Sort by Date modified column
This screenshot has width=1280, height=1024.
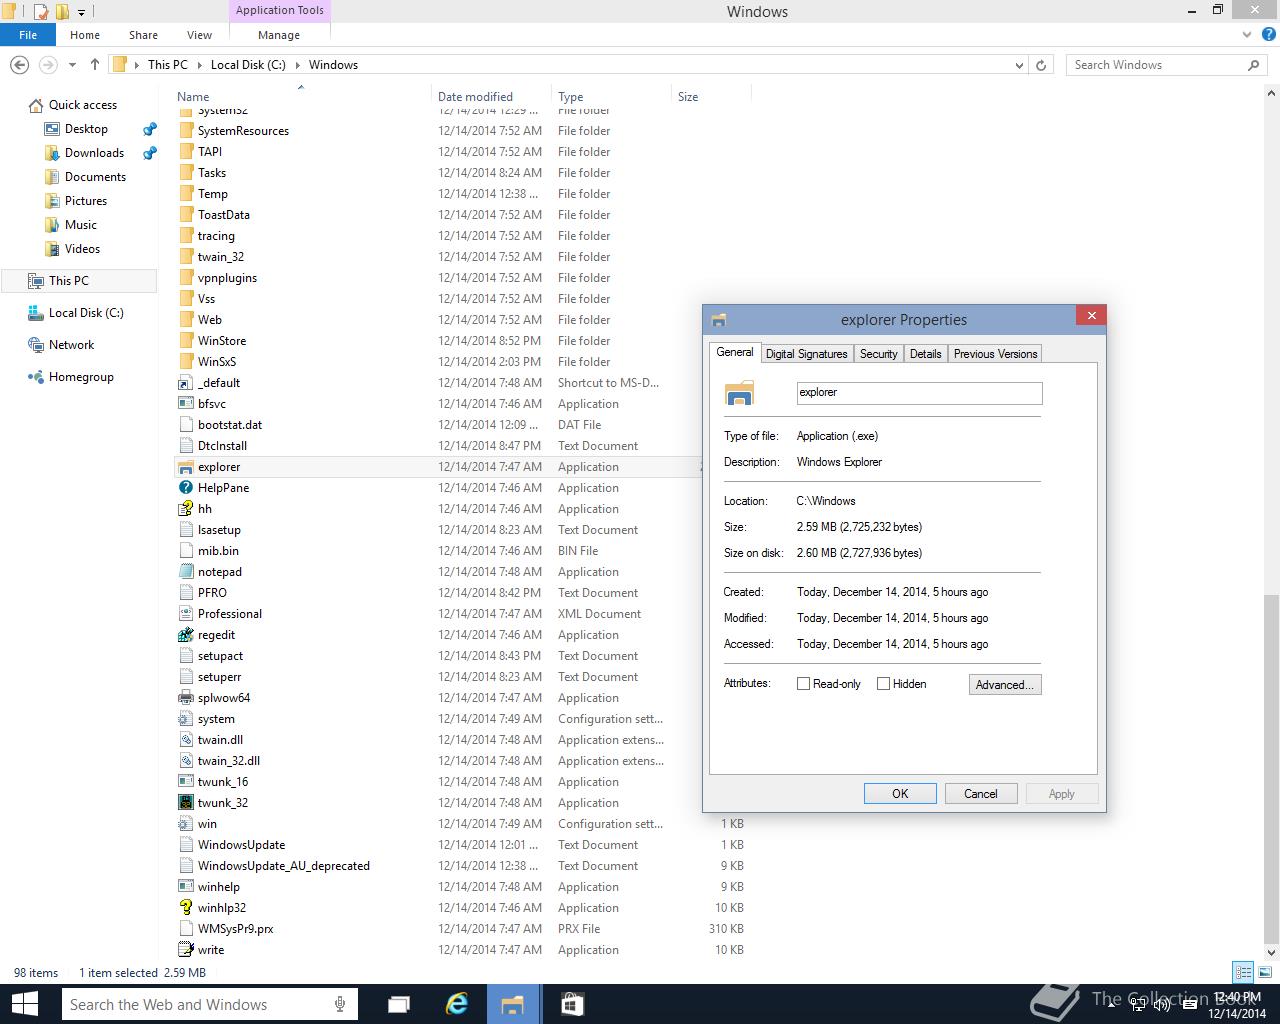(x=491, y=97)
